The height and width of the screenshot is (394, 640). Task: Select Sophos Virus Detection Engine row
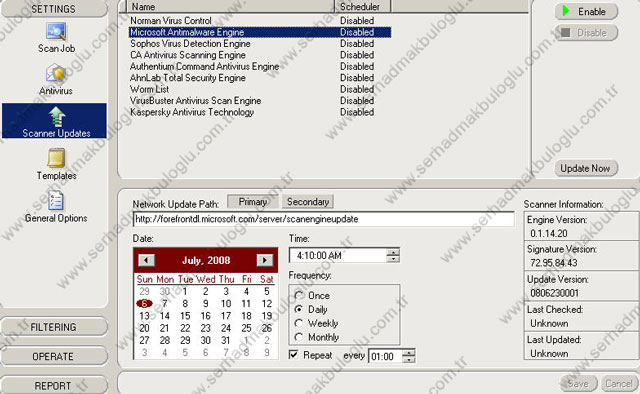tap(260, 43)
